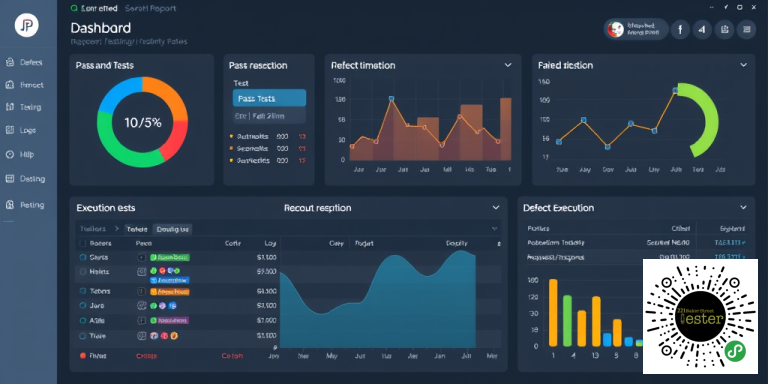Image resolution: width=768 pixels, height=384 pixels.
Task: Click the round clipboard-chart header button
Action: [724, 29]
